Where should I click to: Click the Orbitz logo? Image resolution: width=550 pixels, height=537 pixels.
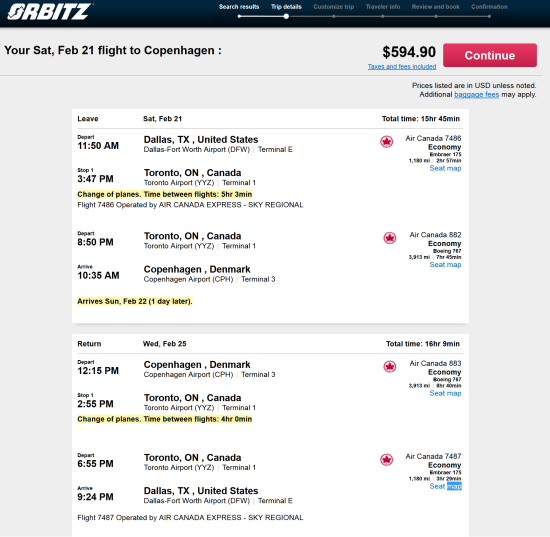pos(49,11)
